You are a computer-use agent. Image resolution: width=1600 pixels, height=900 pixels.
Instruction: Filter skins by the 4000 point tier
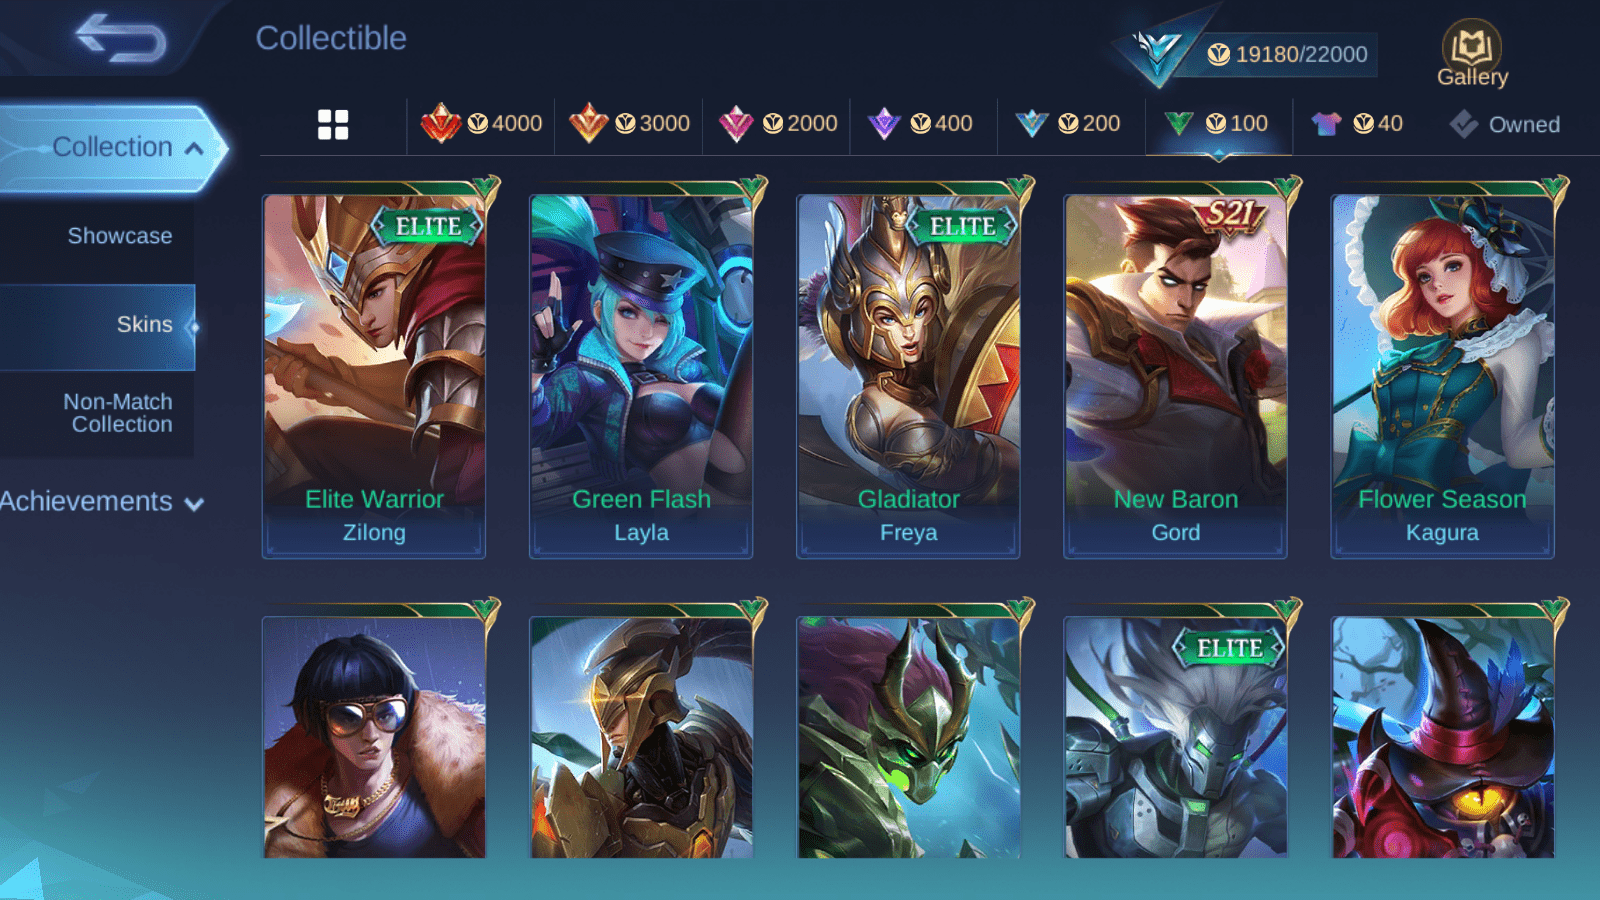481,124
